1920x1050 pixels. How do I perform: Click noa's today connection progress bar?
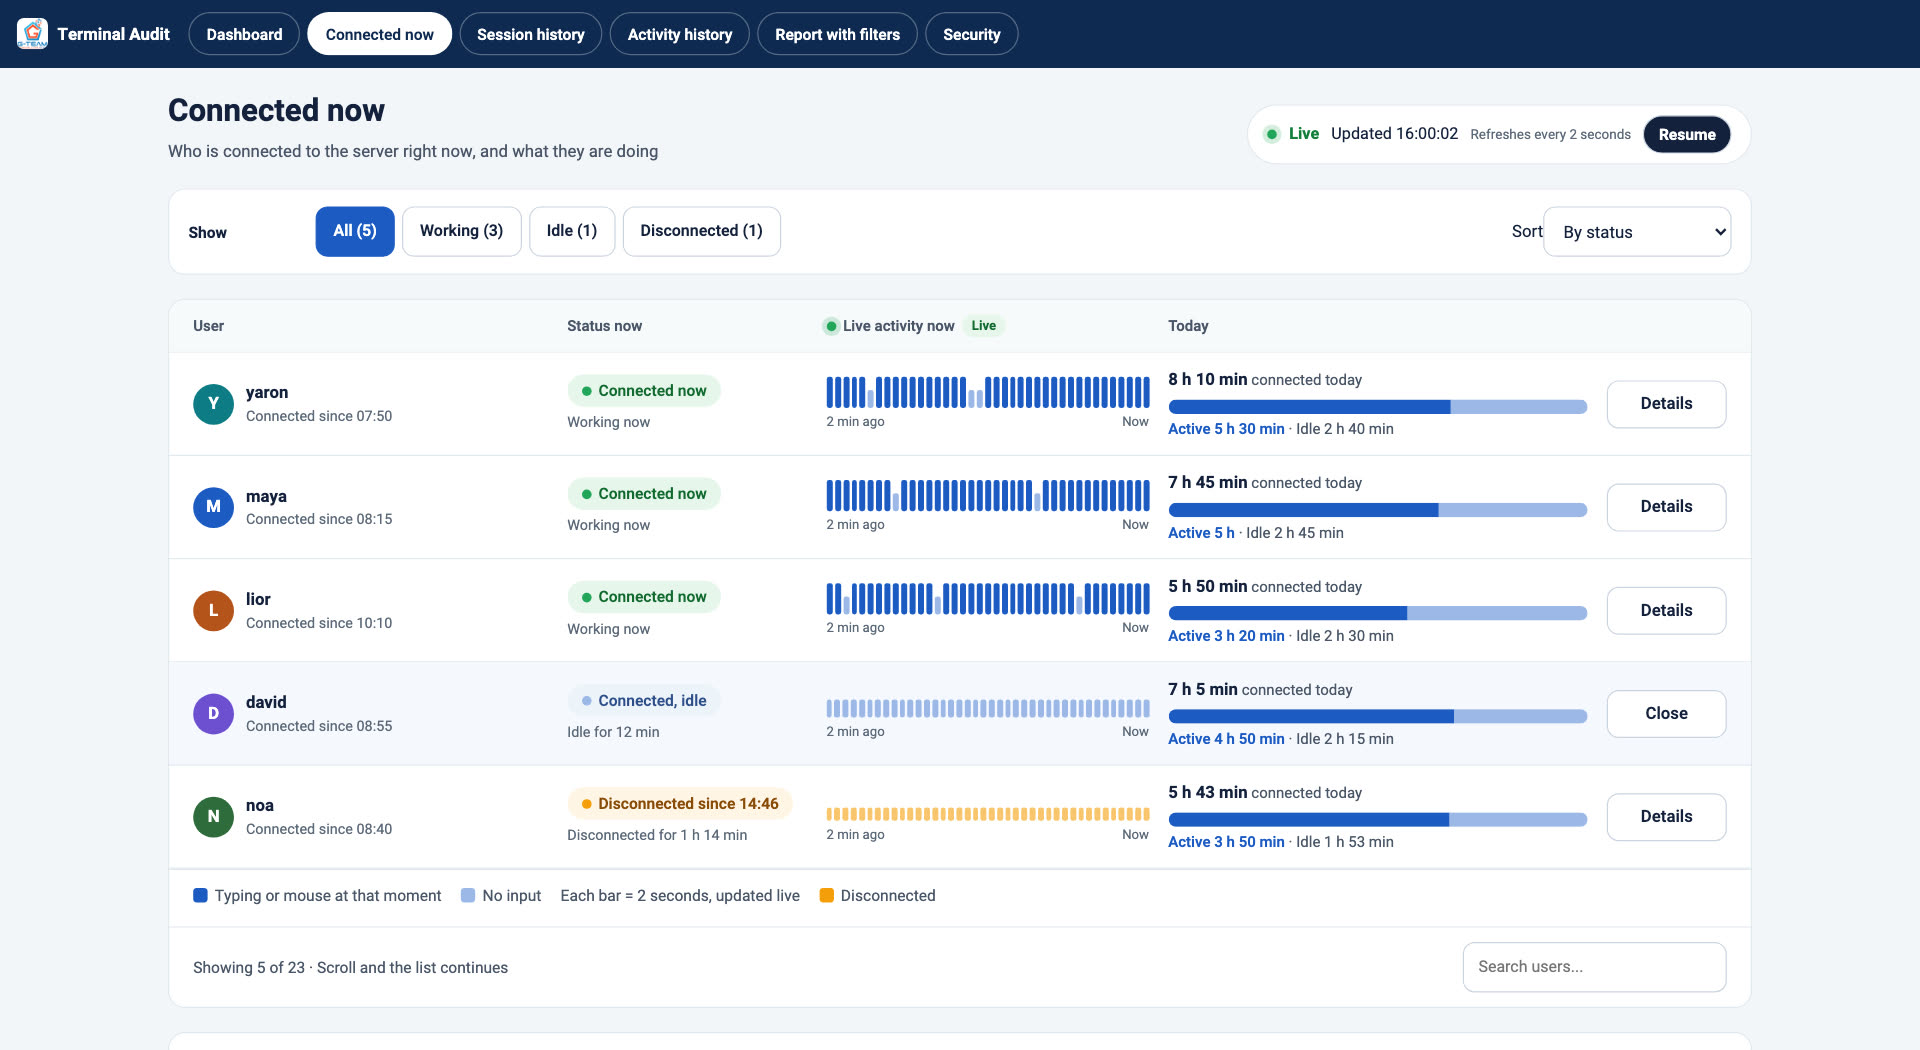pyautogui.click(x=1377, y=820)
